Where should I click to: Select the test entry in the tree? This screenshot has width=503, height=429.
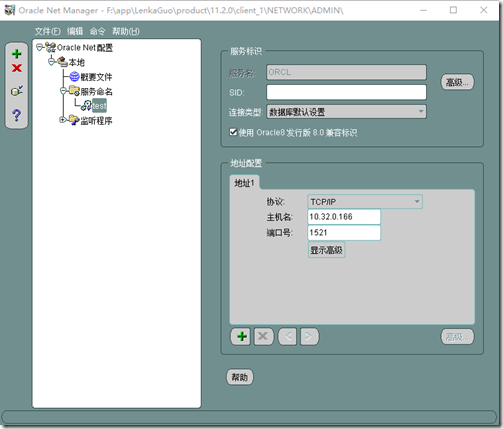point(99,106)
